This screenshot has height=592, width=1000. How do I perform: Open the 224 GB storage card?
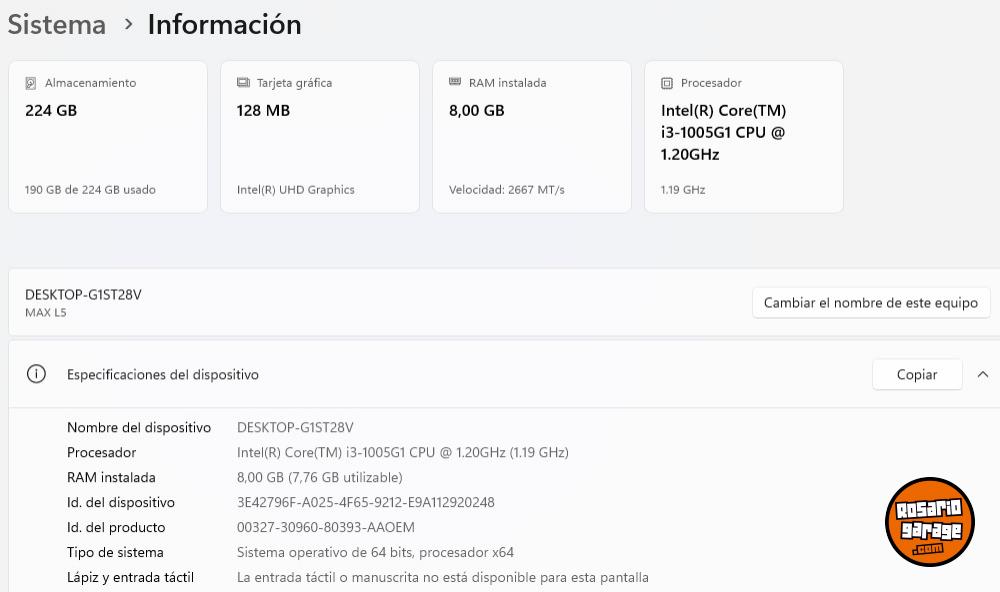click(x=108, y=137)
